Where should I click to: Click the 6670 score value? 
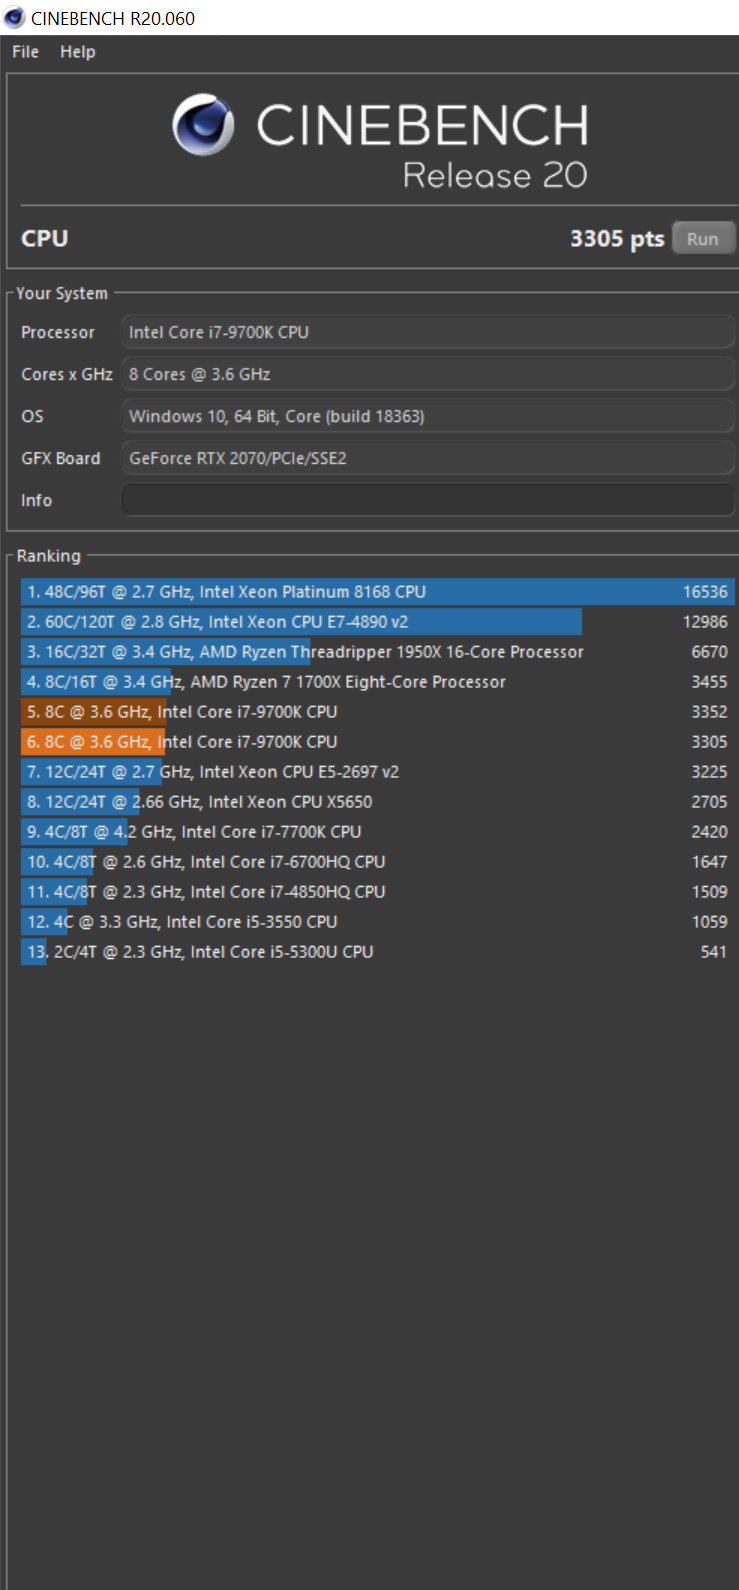pos(709,652)
